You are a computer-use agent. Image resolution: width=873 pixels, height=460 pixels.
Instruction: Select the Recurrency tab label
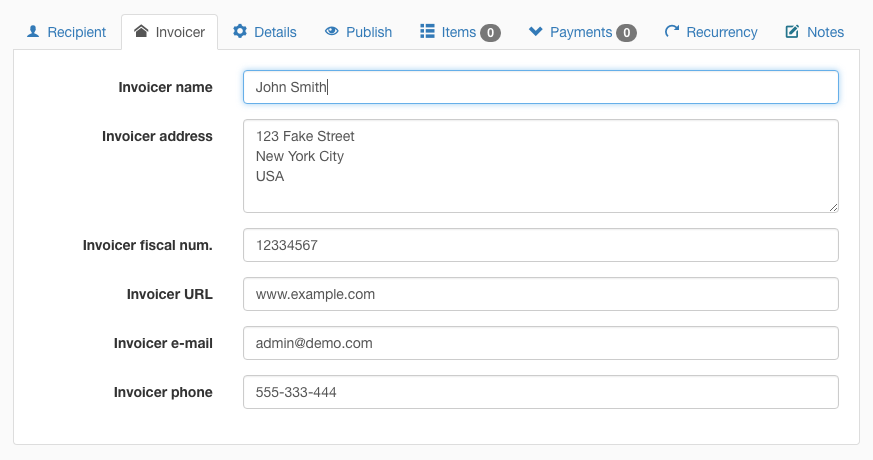722,32
